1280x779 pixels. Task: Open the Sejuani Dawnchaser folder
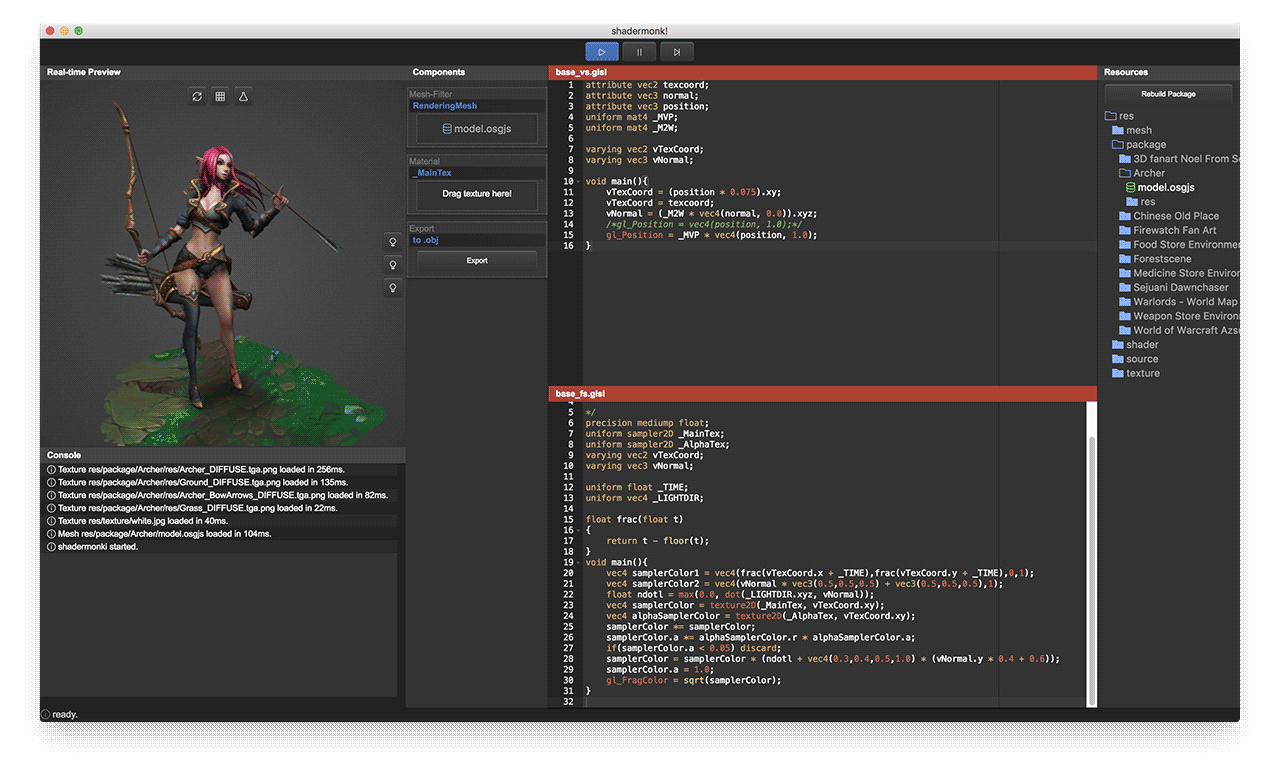pos(1173,287)
